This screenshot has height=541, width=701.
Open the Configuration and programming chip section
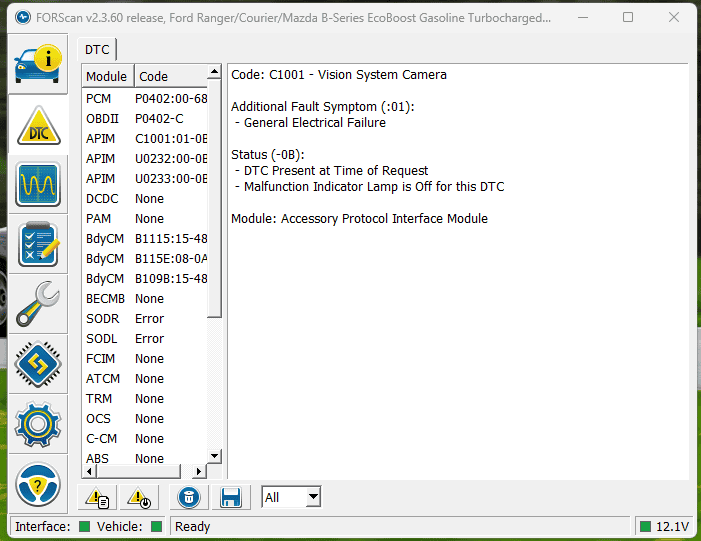pyautogui.click(x=38, y=364)
